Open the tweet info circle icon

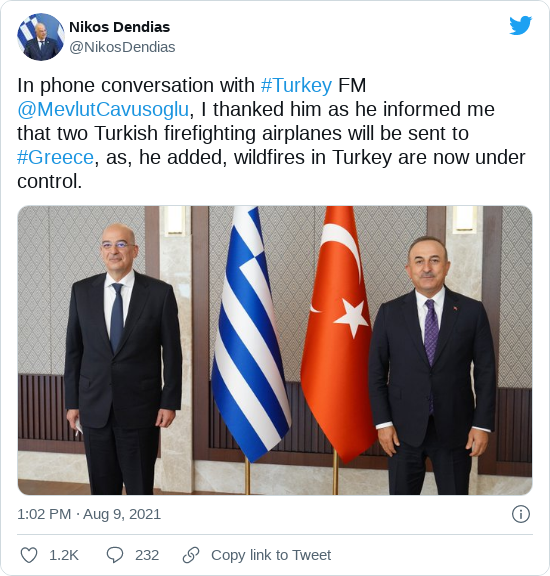[x=521, y=514]
